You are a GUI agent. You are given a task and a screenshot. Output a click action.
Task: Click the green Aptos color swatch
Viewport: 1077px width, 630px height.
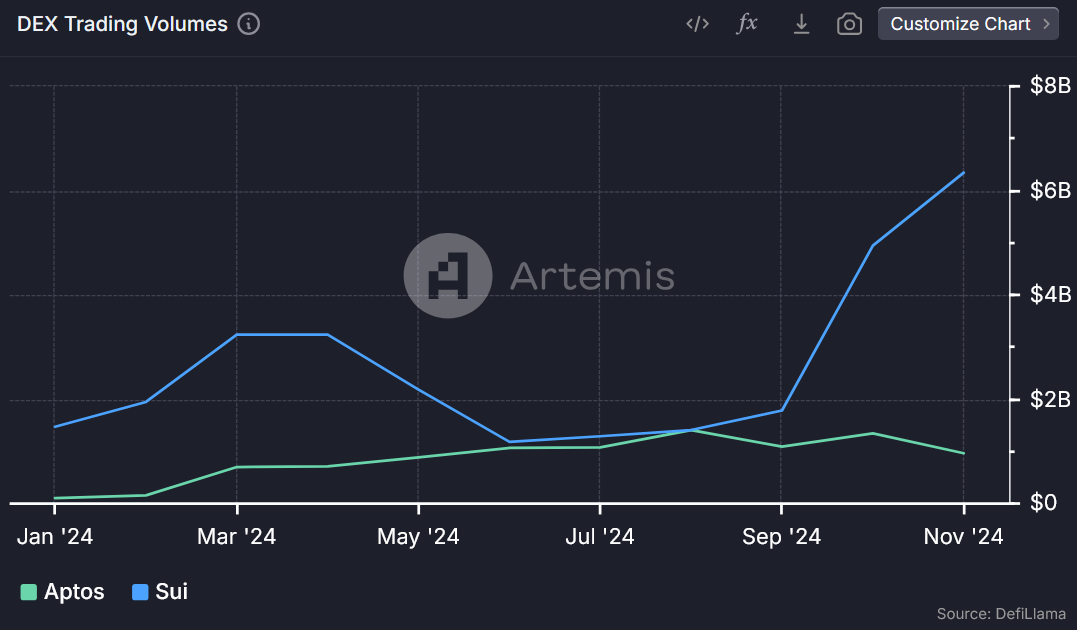point(29,592)
